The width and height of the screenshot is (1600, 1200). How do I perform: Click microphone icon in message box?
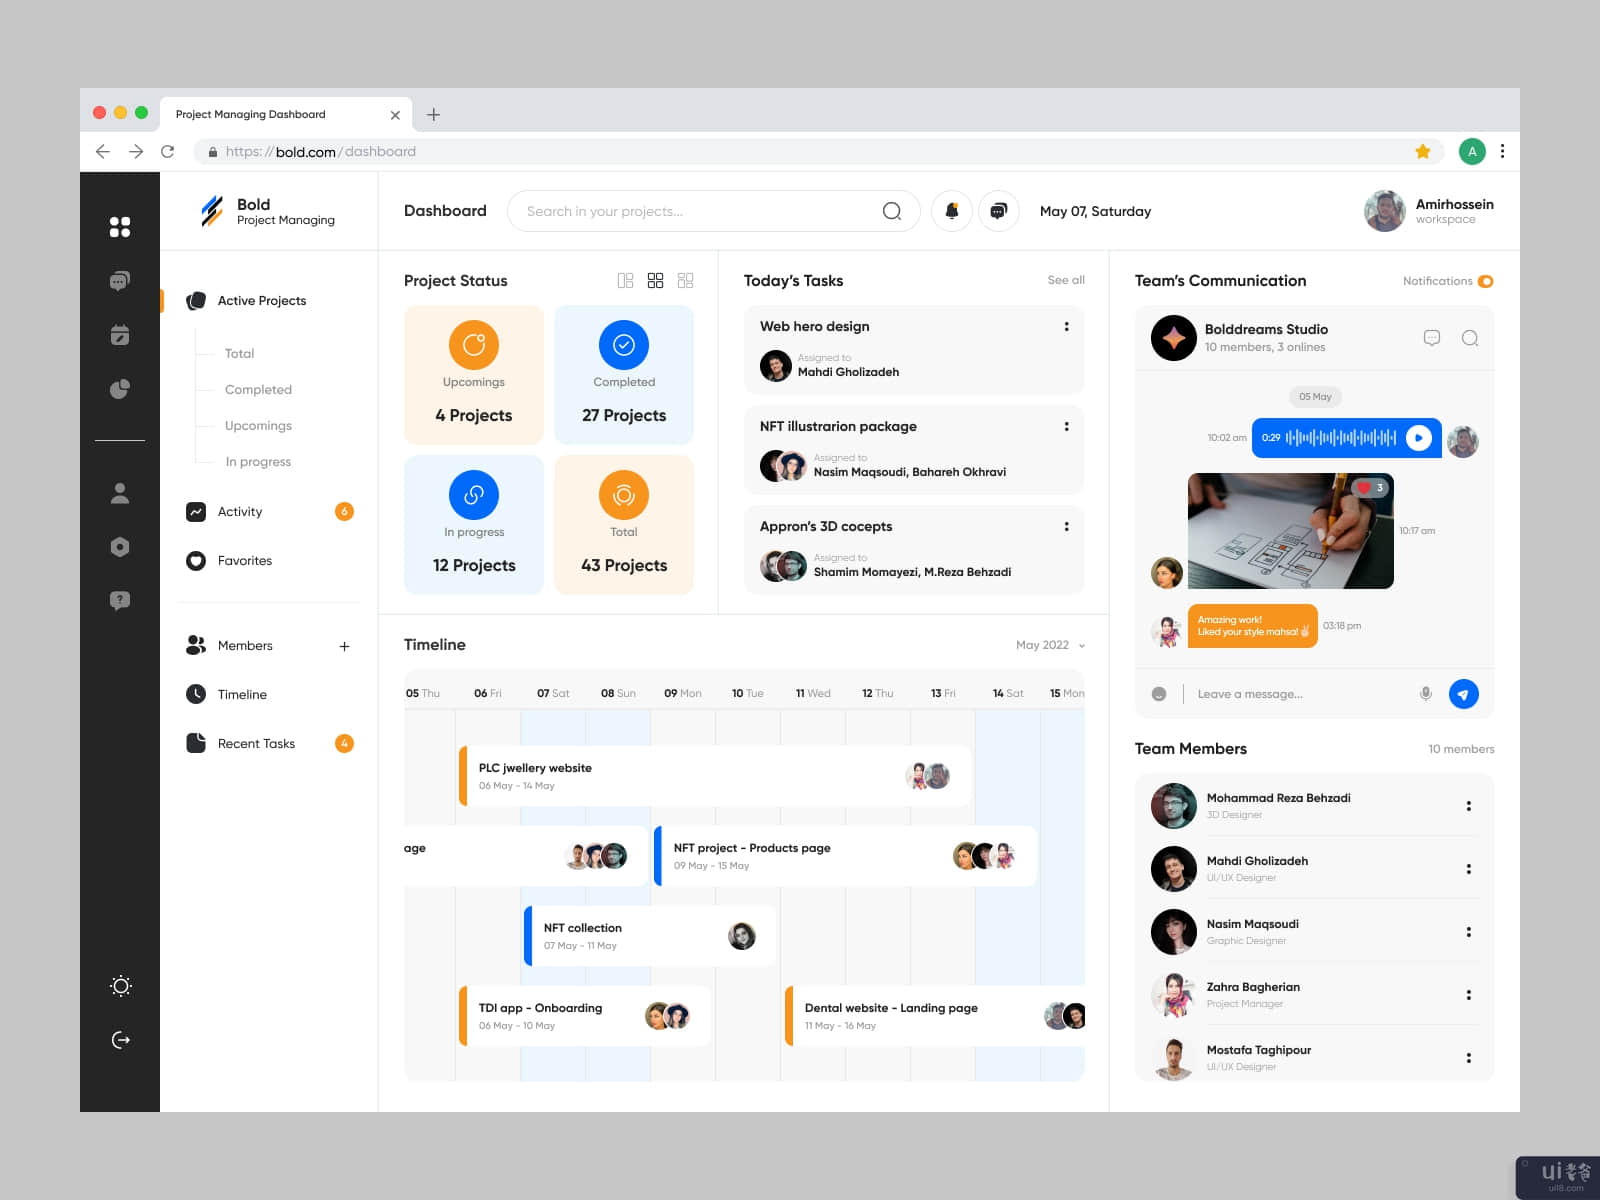[x=1426, y=694]
